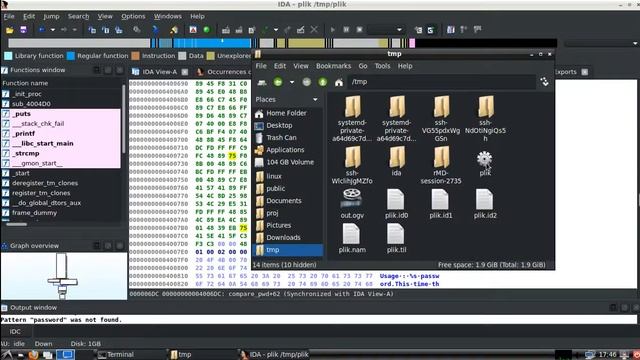
Task: Click the red A text search icon
Action: tap(193, 30)
